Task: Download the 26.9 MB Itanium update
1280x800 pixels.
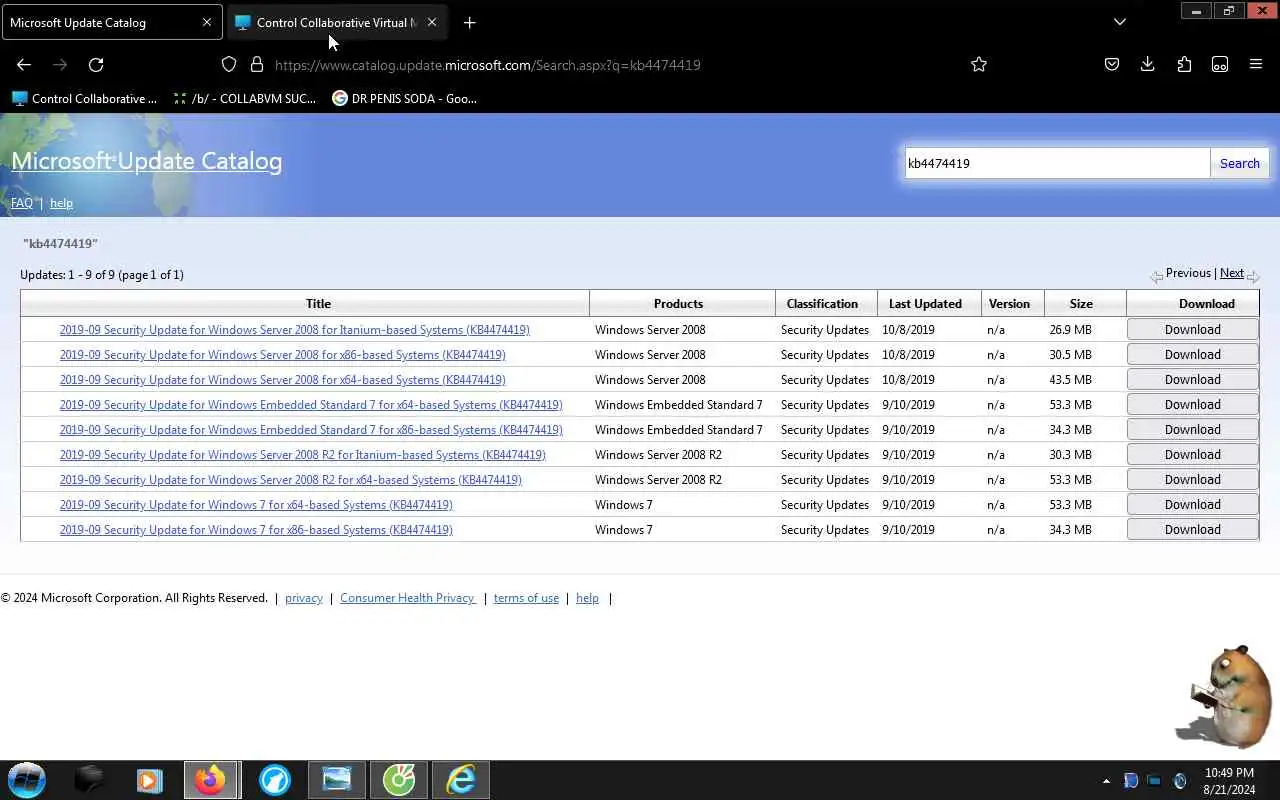Action: click(x=1192, y=329)
